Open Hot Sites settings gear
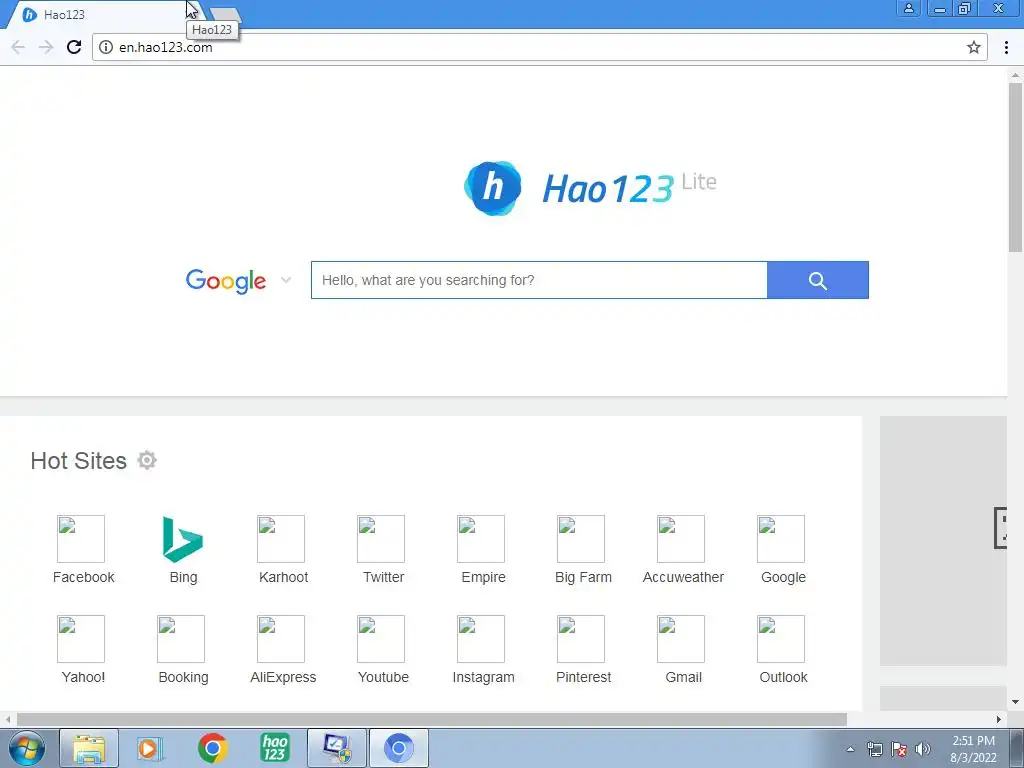Image resolution: width=1024 pixels, height=768 pixels. click(147, 460)
